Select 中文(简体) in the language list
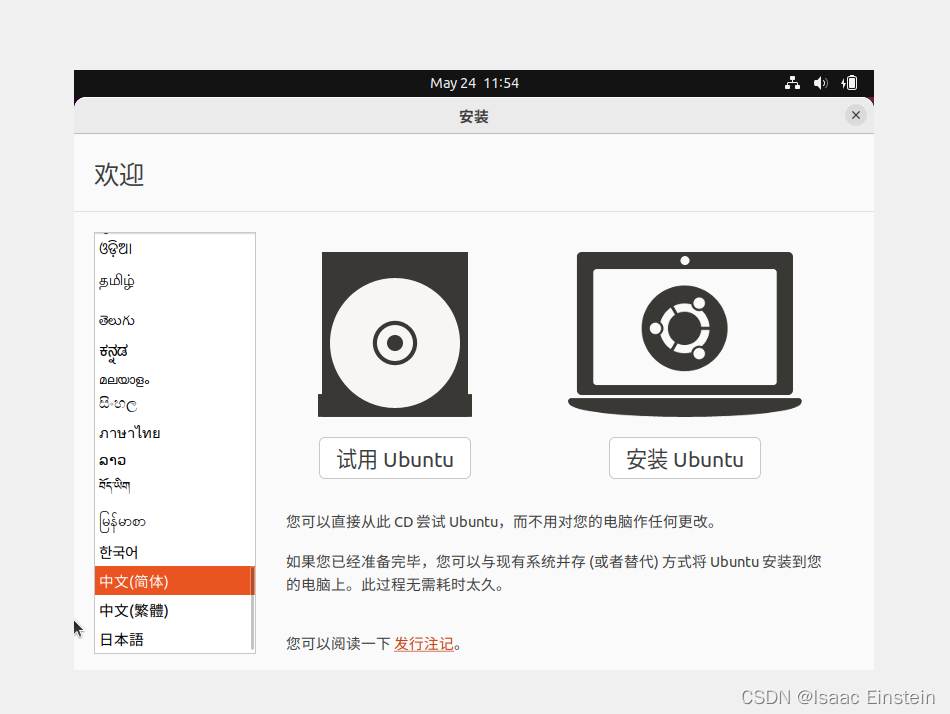The image size is (950, 714). [x=174, y=581]
